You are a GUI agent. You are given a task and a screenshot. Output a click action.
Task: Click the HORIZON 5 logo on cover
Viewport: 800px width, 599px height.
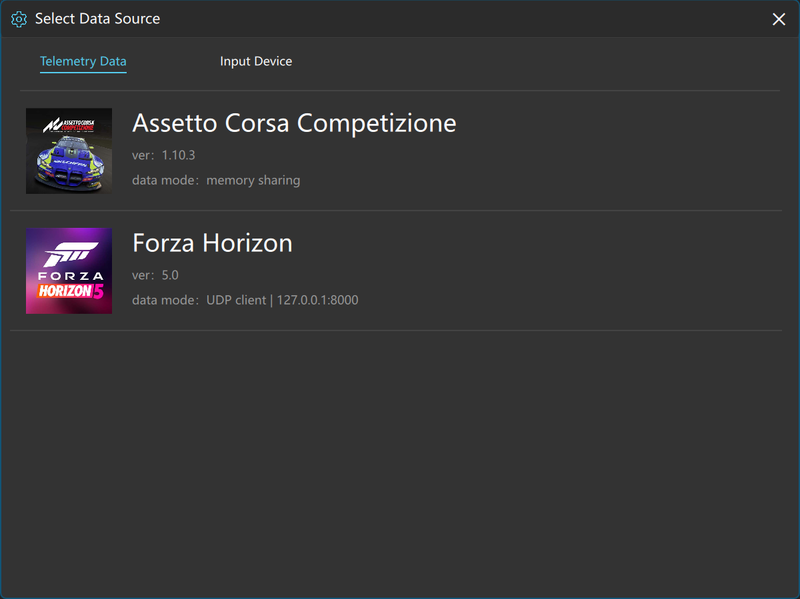[69, 292]
